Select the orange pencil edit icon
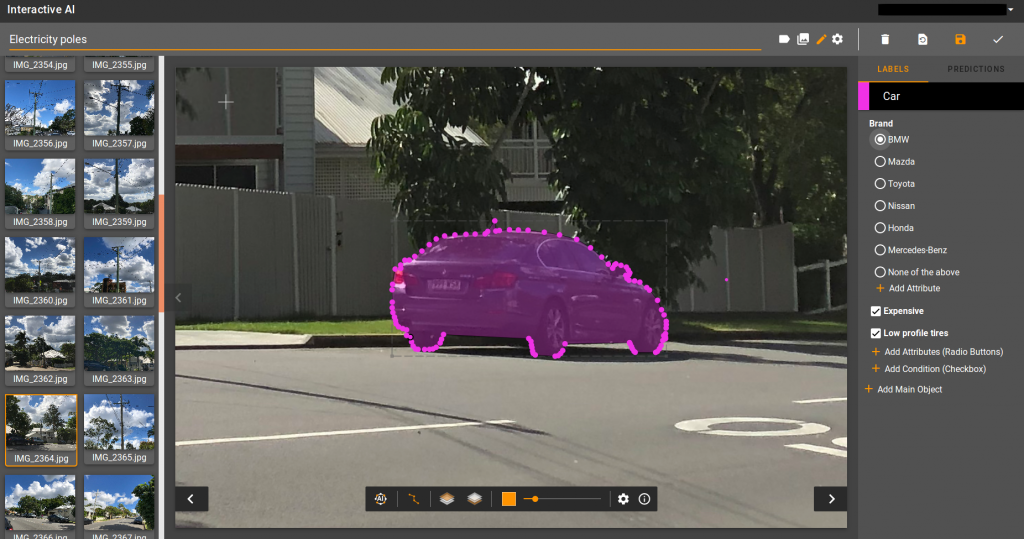 (x=821, y=39)
